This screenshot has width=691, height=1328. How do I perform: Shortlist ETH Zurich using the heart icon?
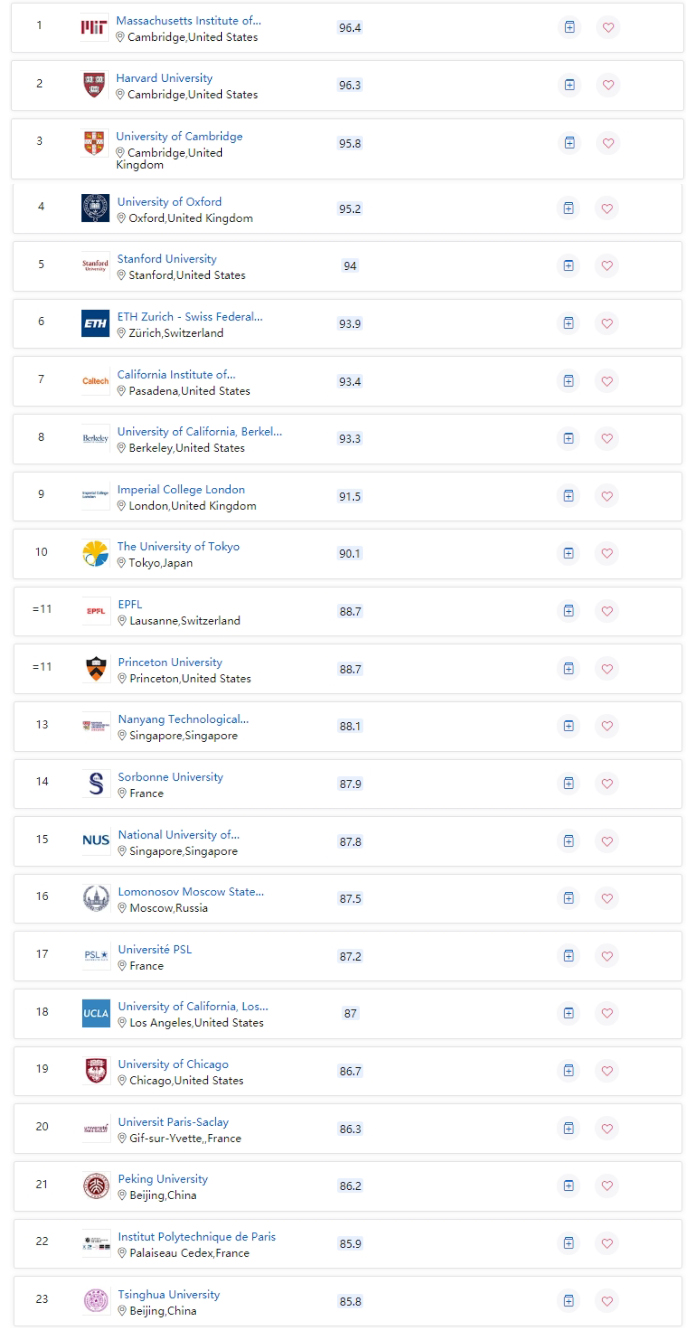pyautogui.click(x=607, y=323)
